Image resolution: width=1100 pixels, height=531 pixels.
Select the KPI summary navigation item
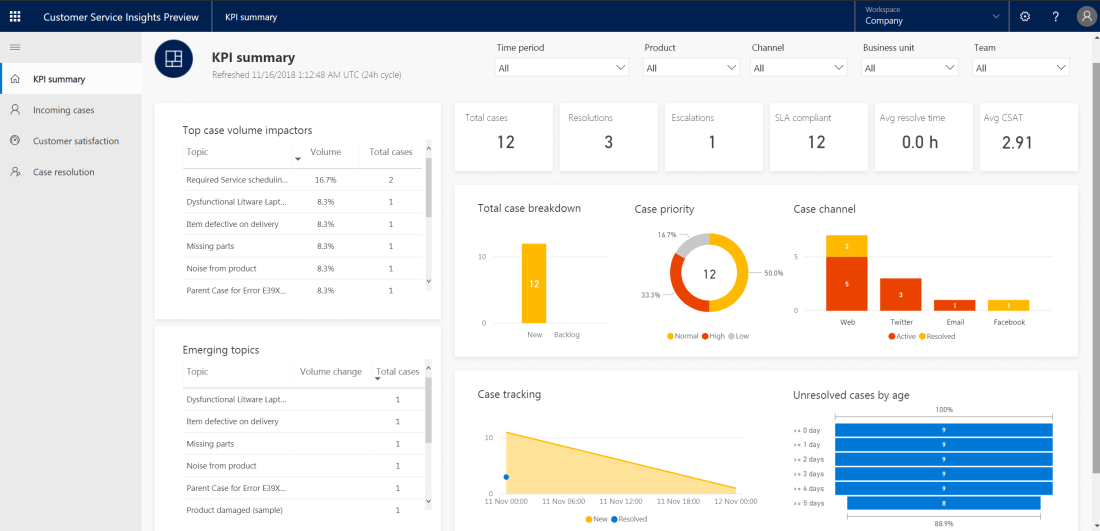[x=59, y=79]
